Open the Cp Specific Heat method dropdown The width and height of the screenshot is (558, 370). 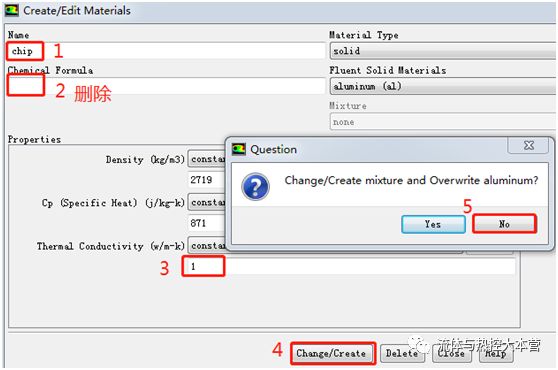point(207,202)
